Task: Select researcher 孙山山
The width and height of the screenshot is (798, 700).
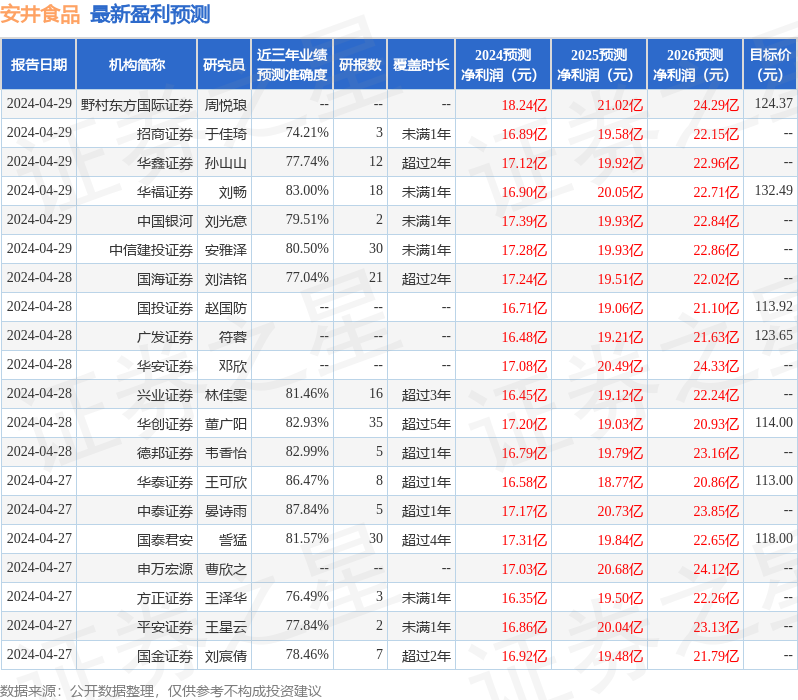Action: pyautogui.click(x=225, y=163)
